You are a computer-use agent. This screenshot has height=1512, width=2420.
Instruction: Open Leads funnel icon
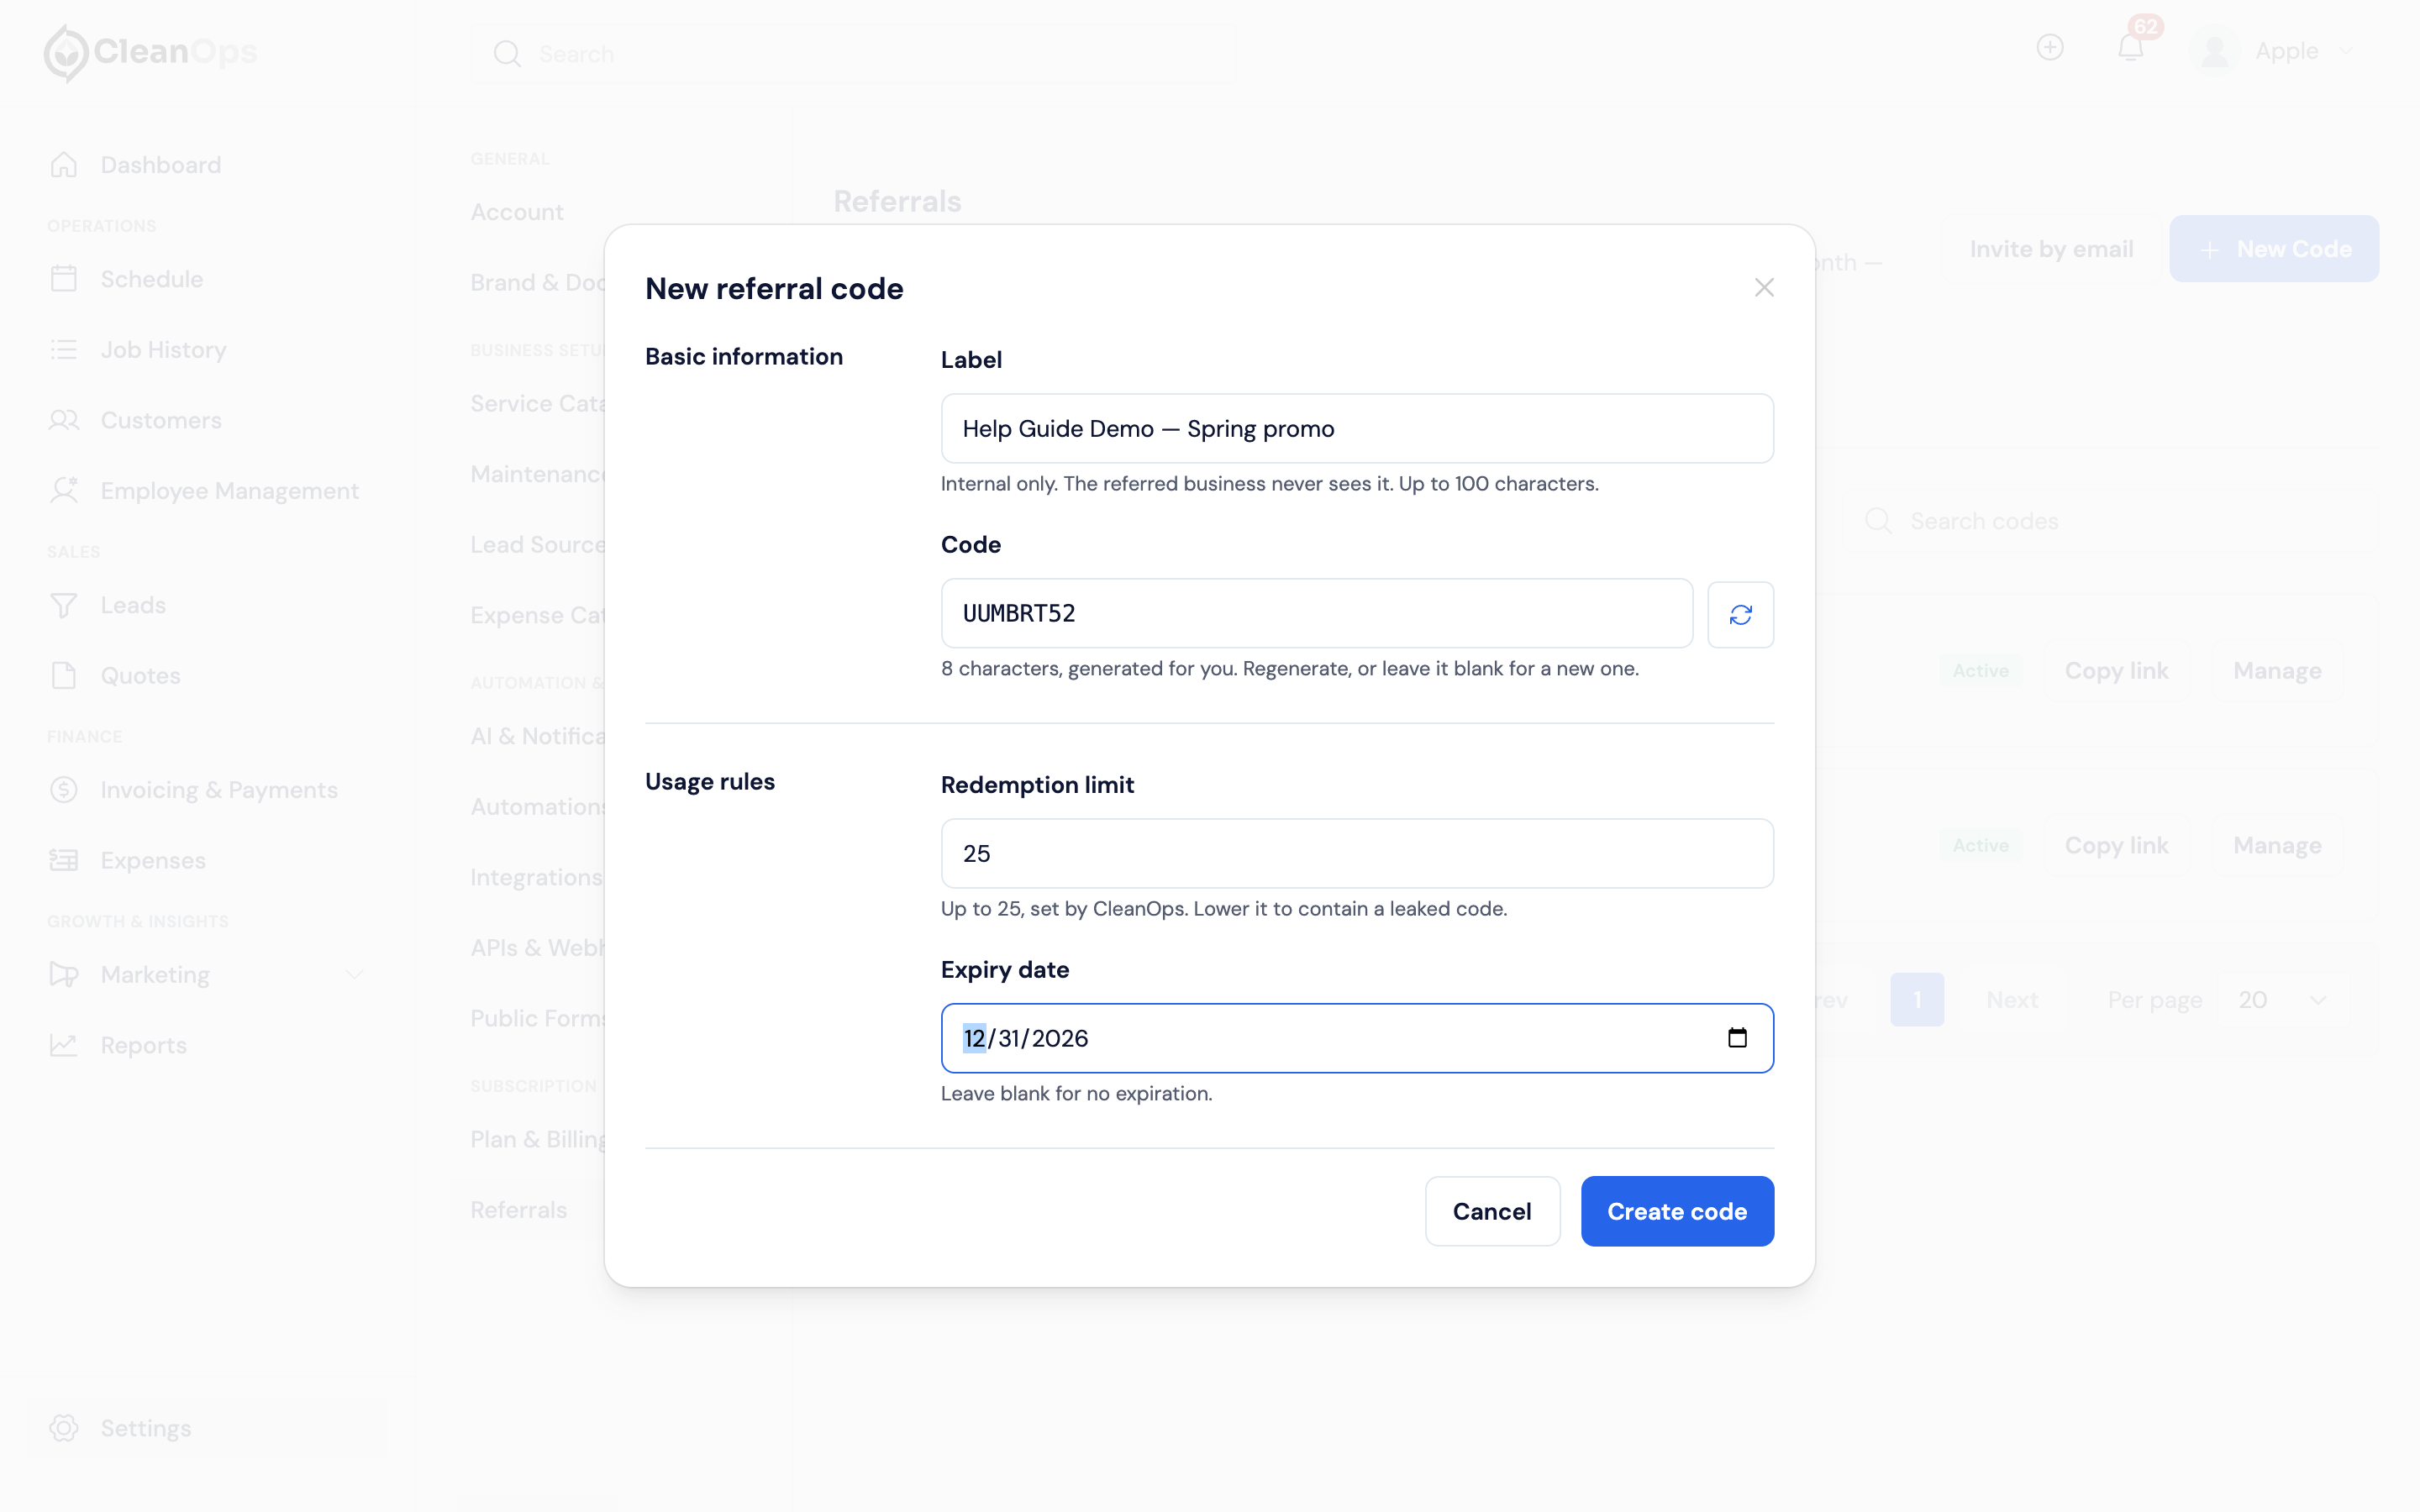(x=64, y=606)
